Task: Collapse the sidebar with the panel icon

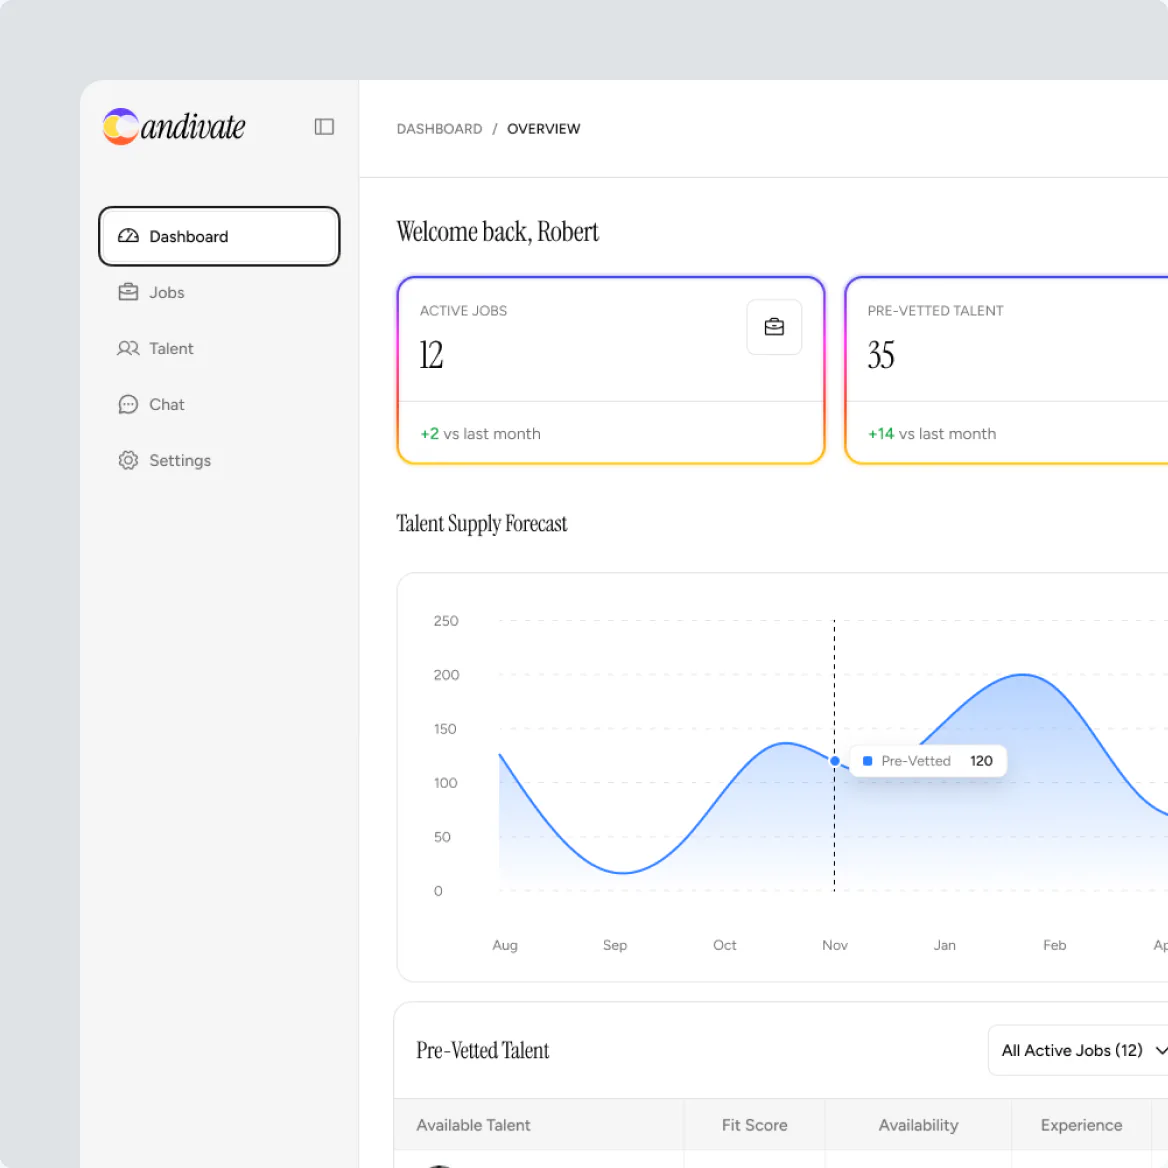Action: tap(324, 127)
